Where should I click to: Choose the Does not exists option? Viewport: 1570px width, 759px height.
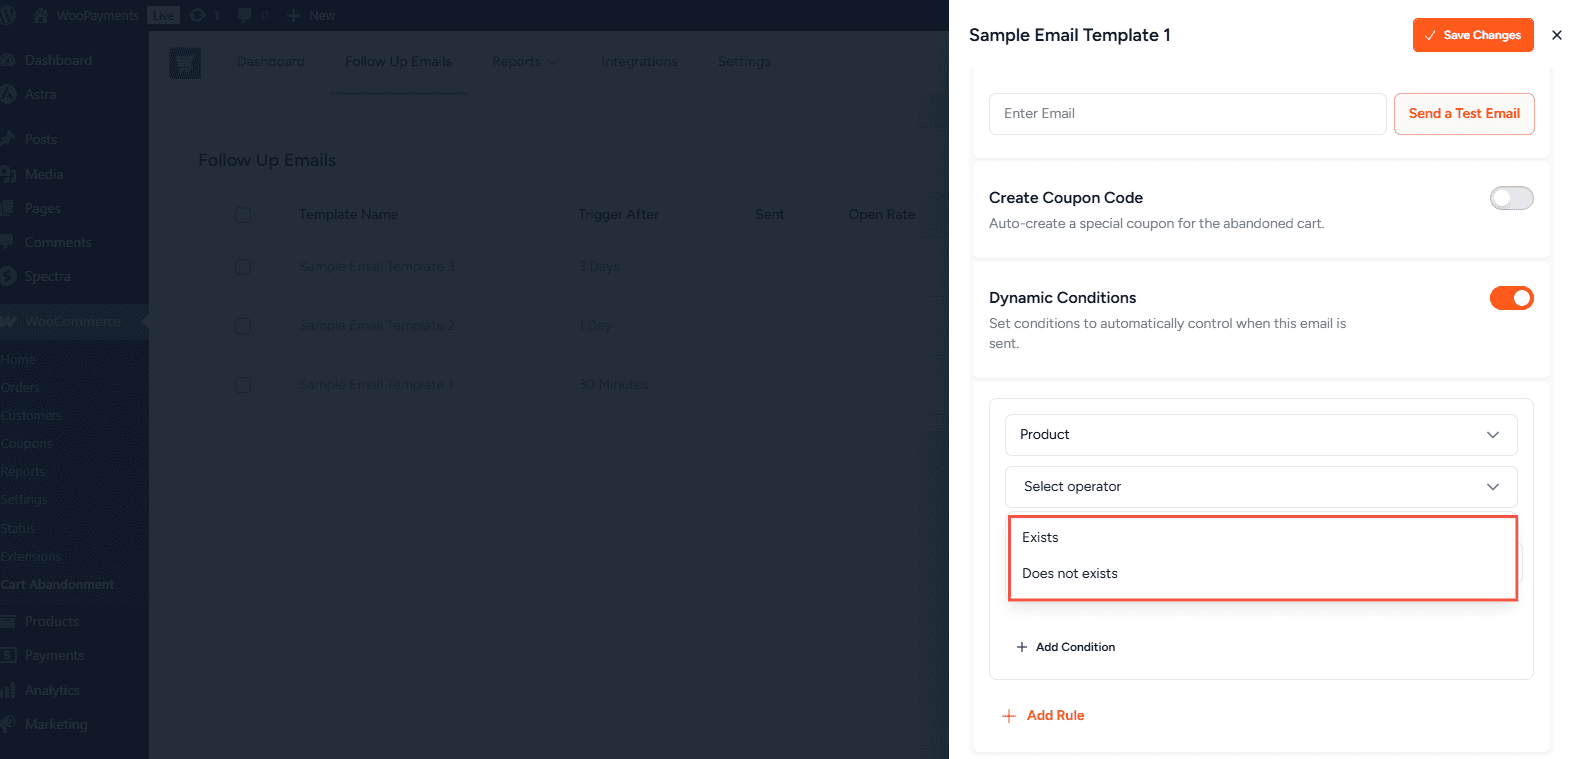[x=1069, y=574]
